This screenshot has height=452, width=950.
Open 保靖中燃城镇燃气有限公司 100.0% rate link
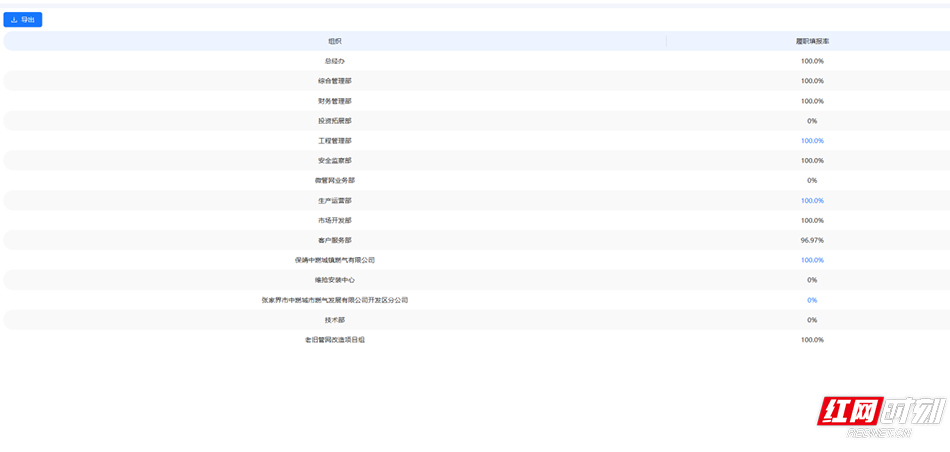(x=812, y=260)
